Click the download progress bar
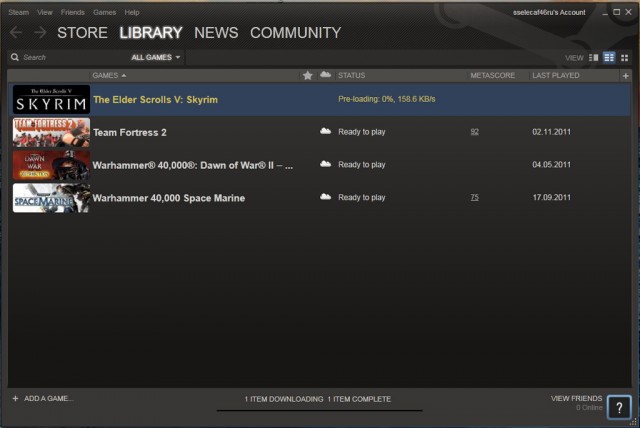The height and width of the screenshot is (428, 640). pyautogui.click(x=320, y=410)
